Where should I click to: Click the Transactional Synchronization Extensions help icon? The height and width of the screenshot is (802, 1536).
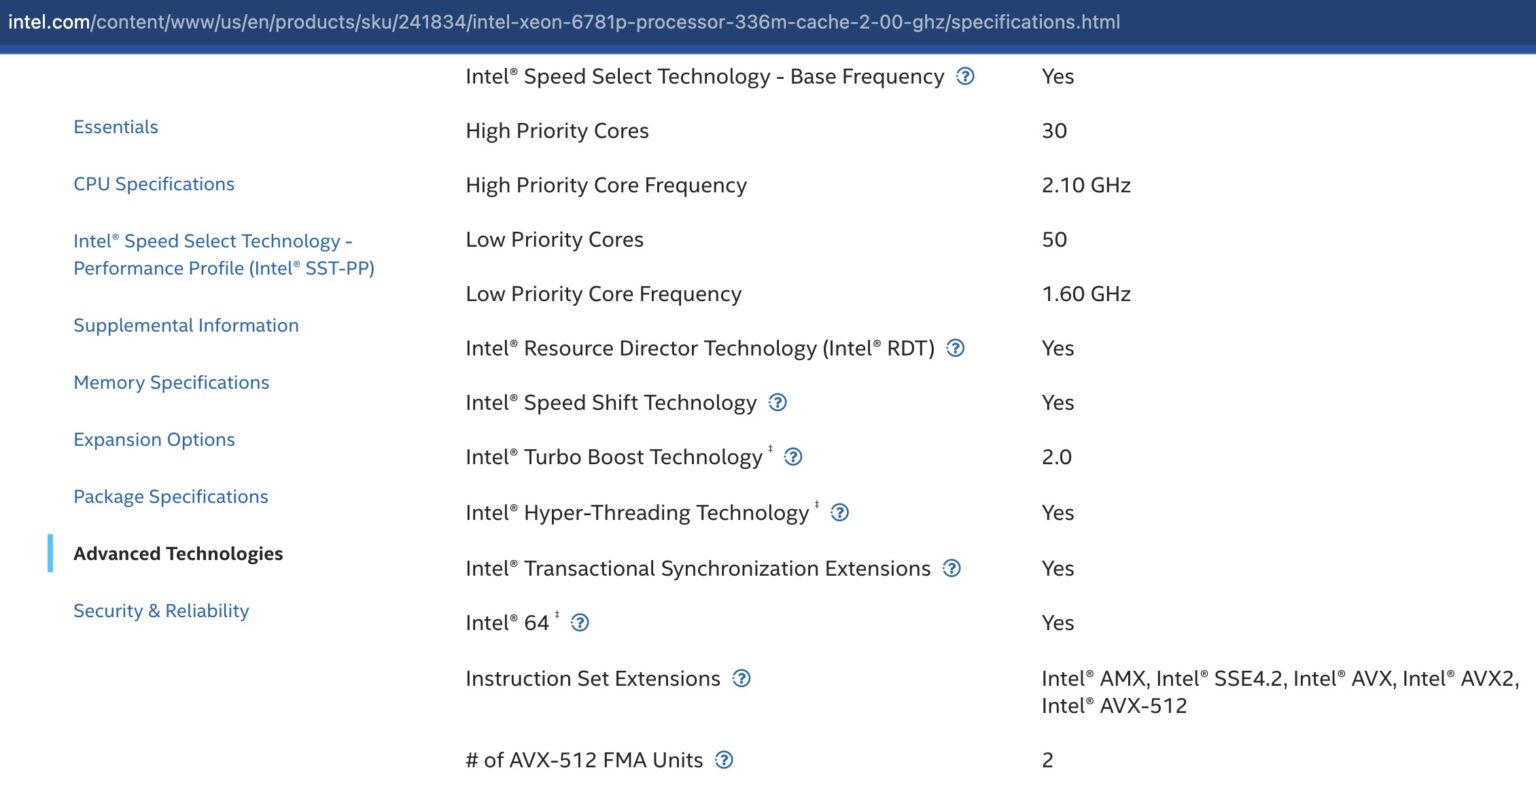951,568
